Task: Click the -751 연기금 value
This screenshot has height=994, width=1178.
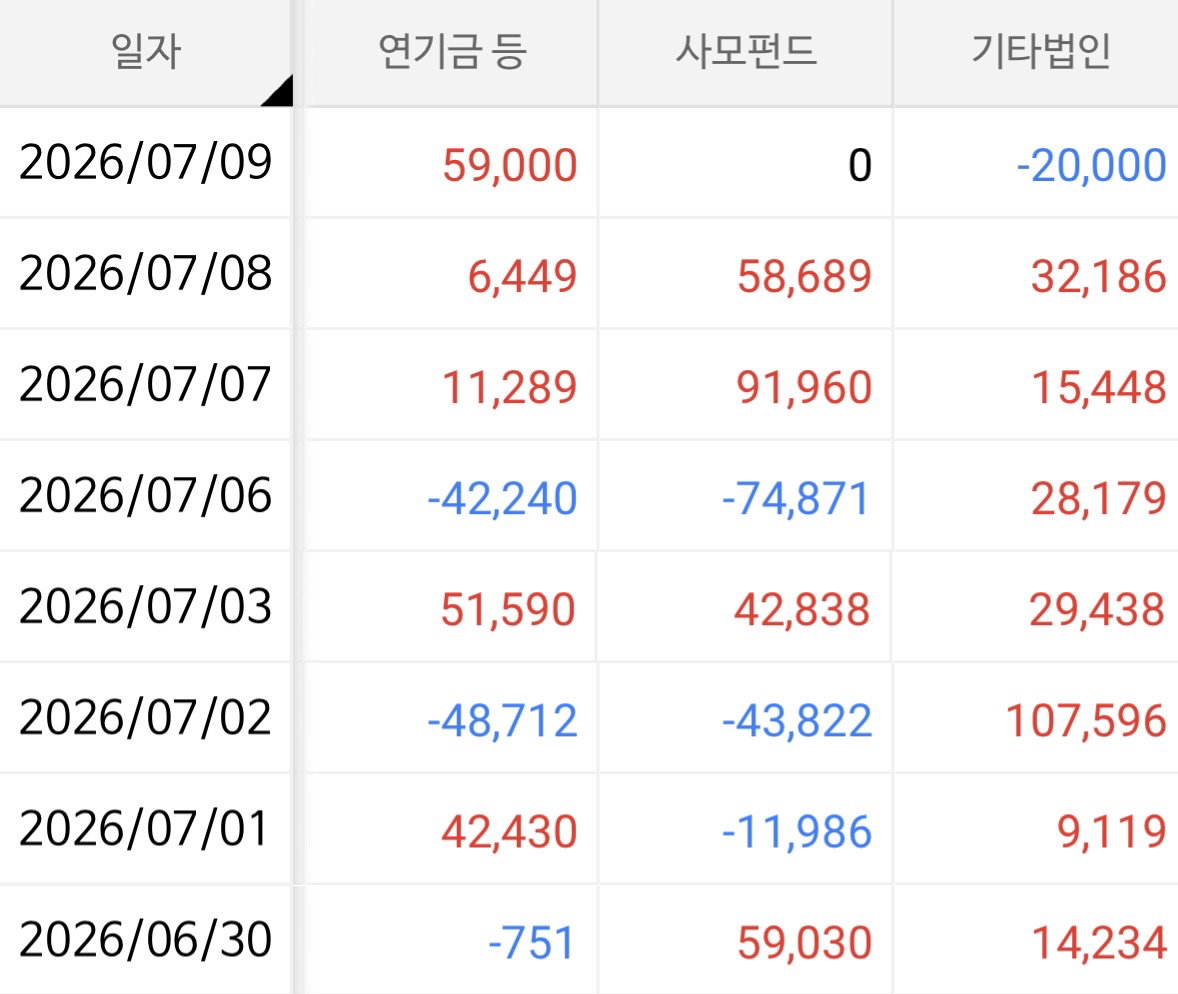Action: (531, 943)
